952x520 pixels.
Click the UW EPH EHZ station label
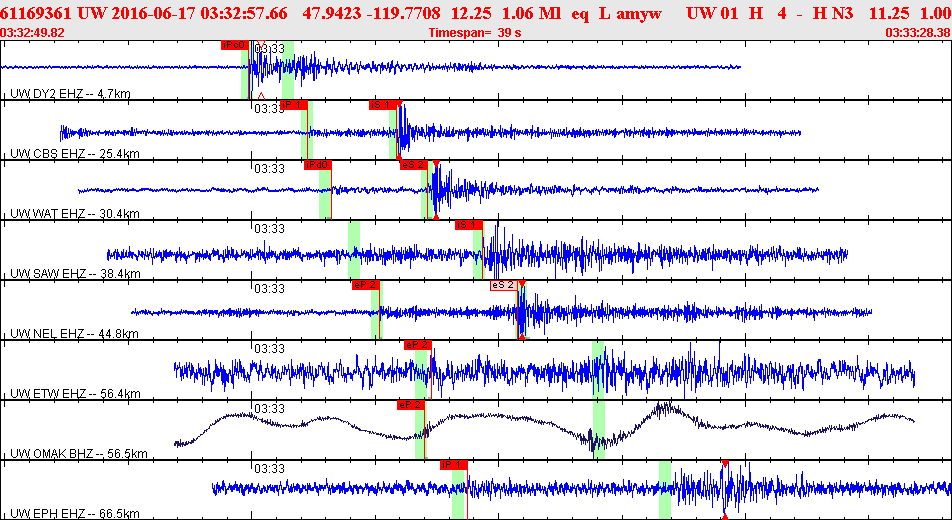(x=74, y=514)
